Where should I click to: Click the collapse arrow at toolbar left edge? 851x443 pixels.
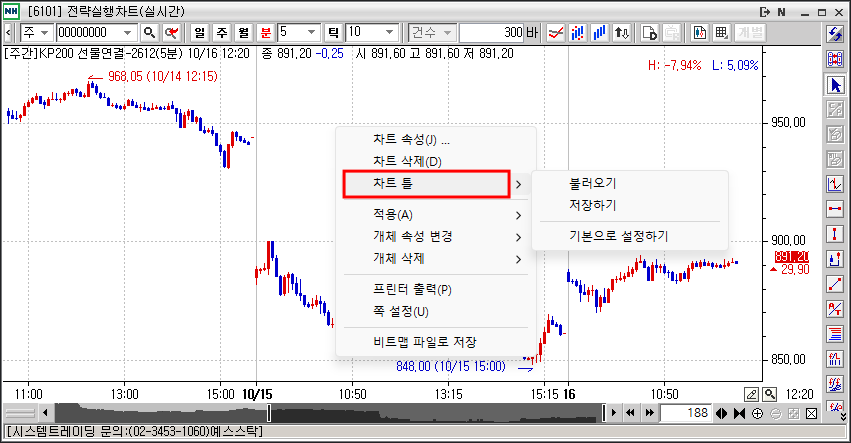(8, 33)
